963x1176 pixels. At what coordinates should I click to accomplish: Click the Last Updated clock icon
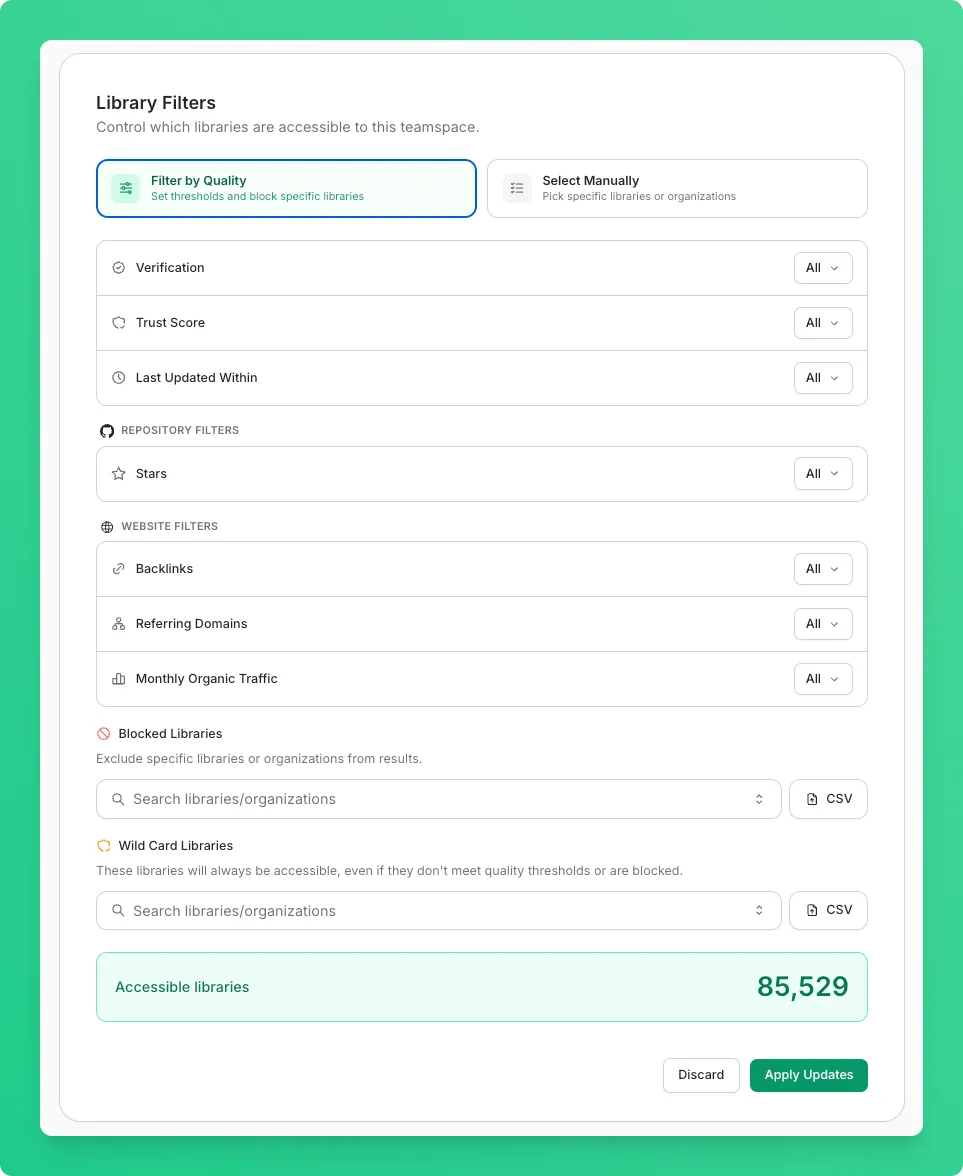(118, 378)
